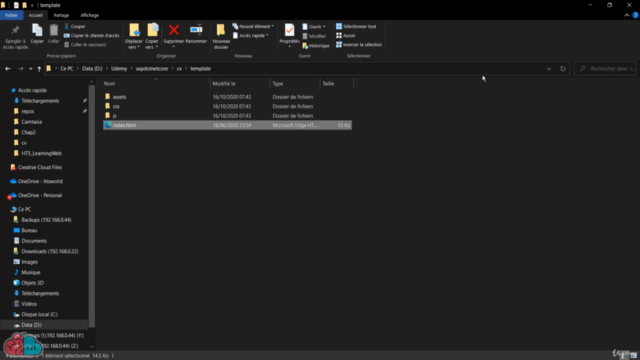Viewport: 640px width, 360px height.
Task: Click Data (D:) in address path
Action: click(x=92, y=69)
